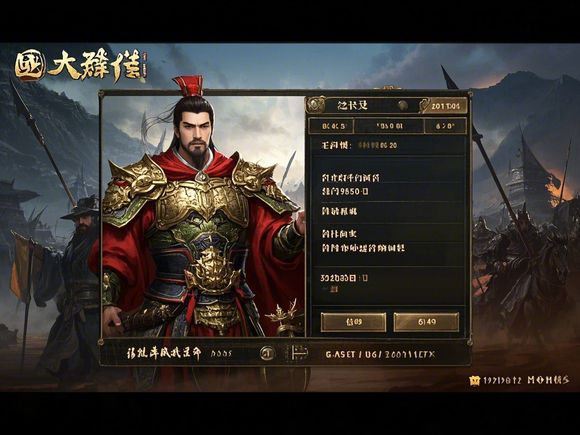Image resolution: width=580 pixels, height=435 pixels.
Task: Select the middle tab in stats row
Action: click(x=389, y=126)
